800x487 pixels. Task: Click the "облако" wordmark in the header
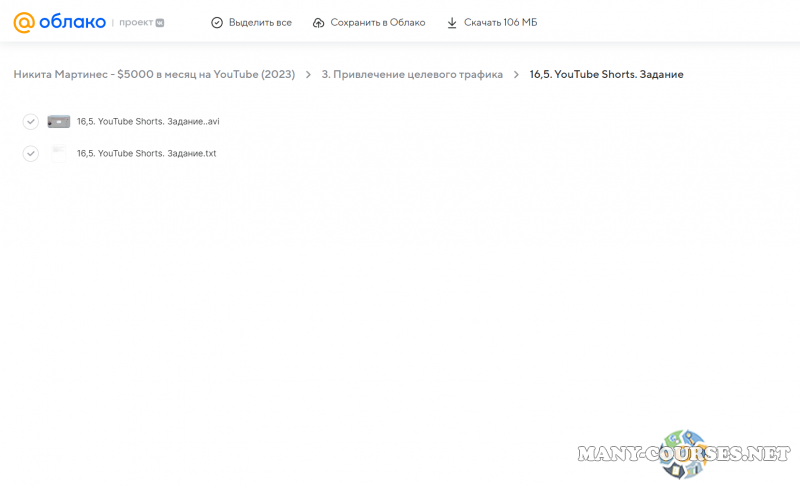(72, 22)
